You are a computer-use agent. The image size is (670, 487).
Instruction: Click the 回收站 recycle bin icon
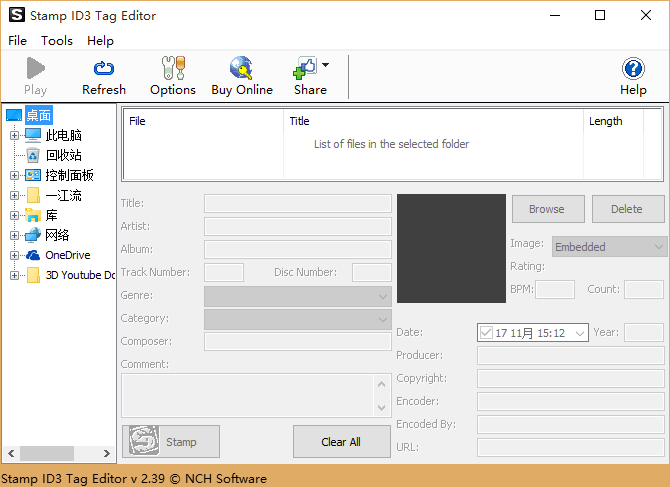(33, 155)
